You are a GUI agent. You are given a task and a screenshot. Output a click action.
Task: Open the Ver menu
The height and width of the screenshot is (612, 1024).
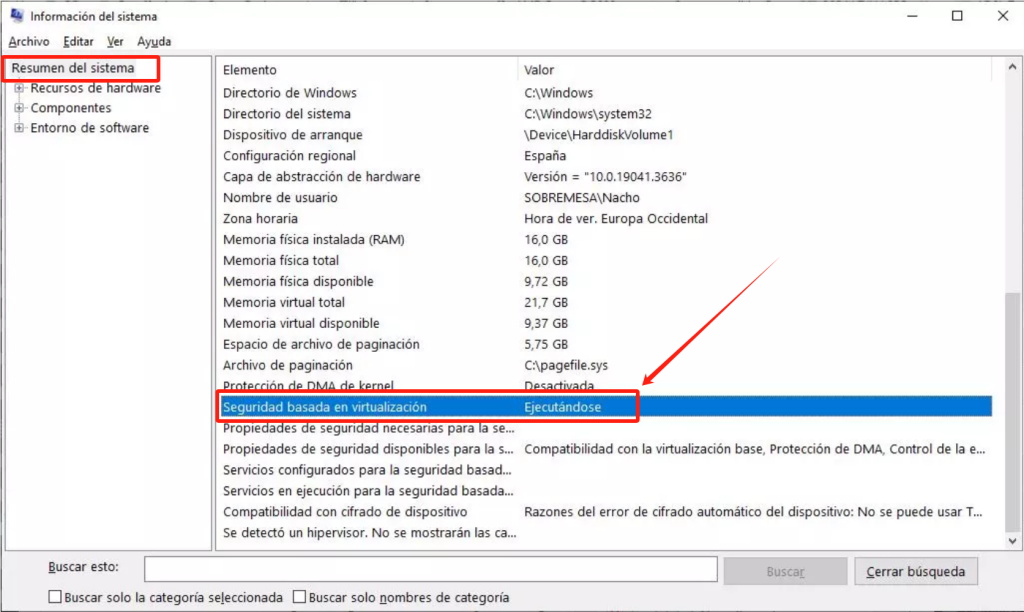coord(114,41)
